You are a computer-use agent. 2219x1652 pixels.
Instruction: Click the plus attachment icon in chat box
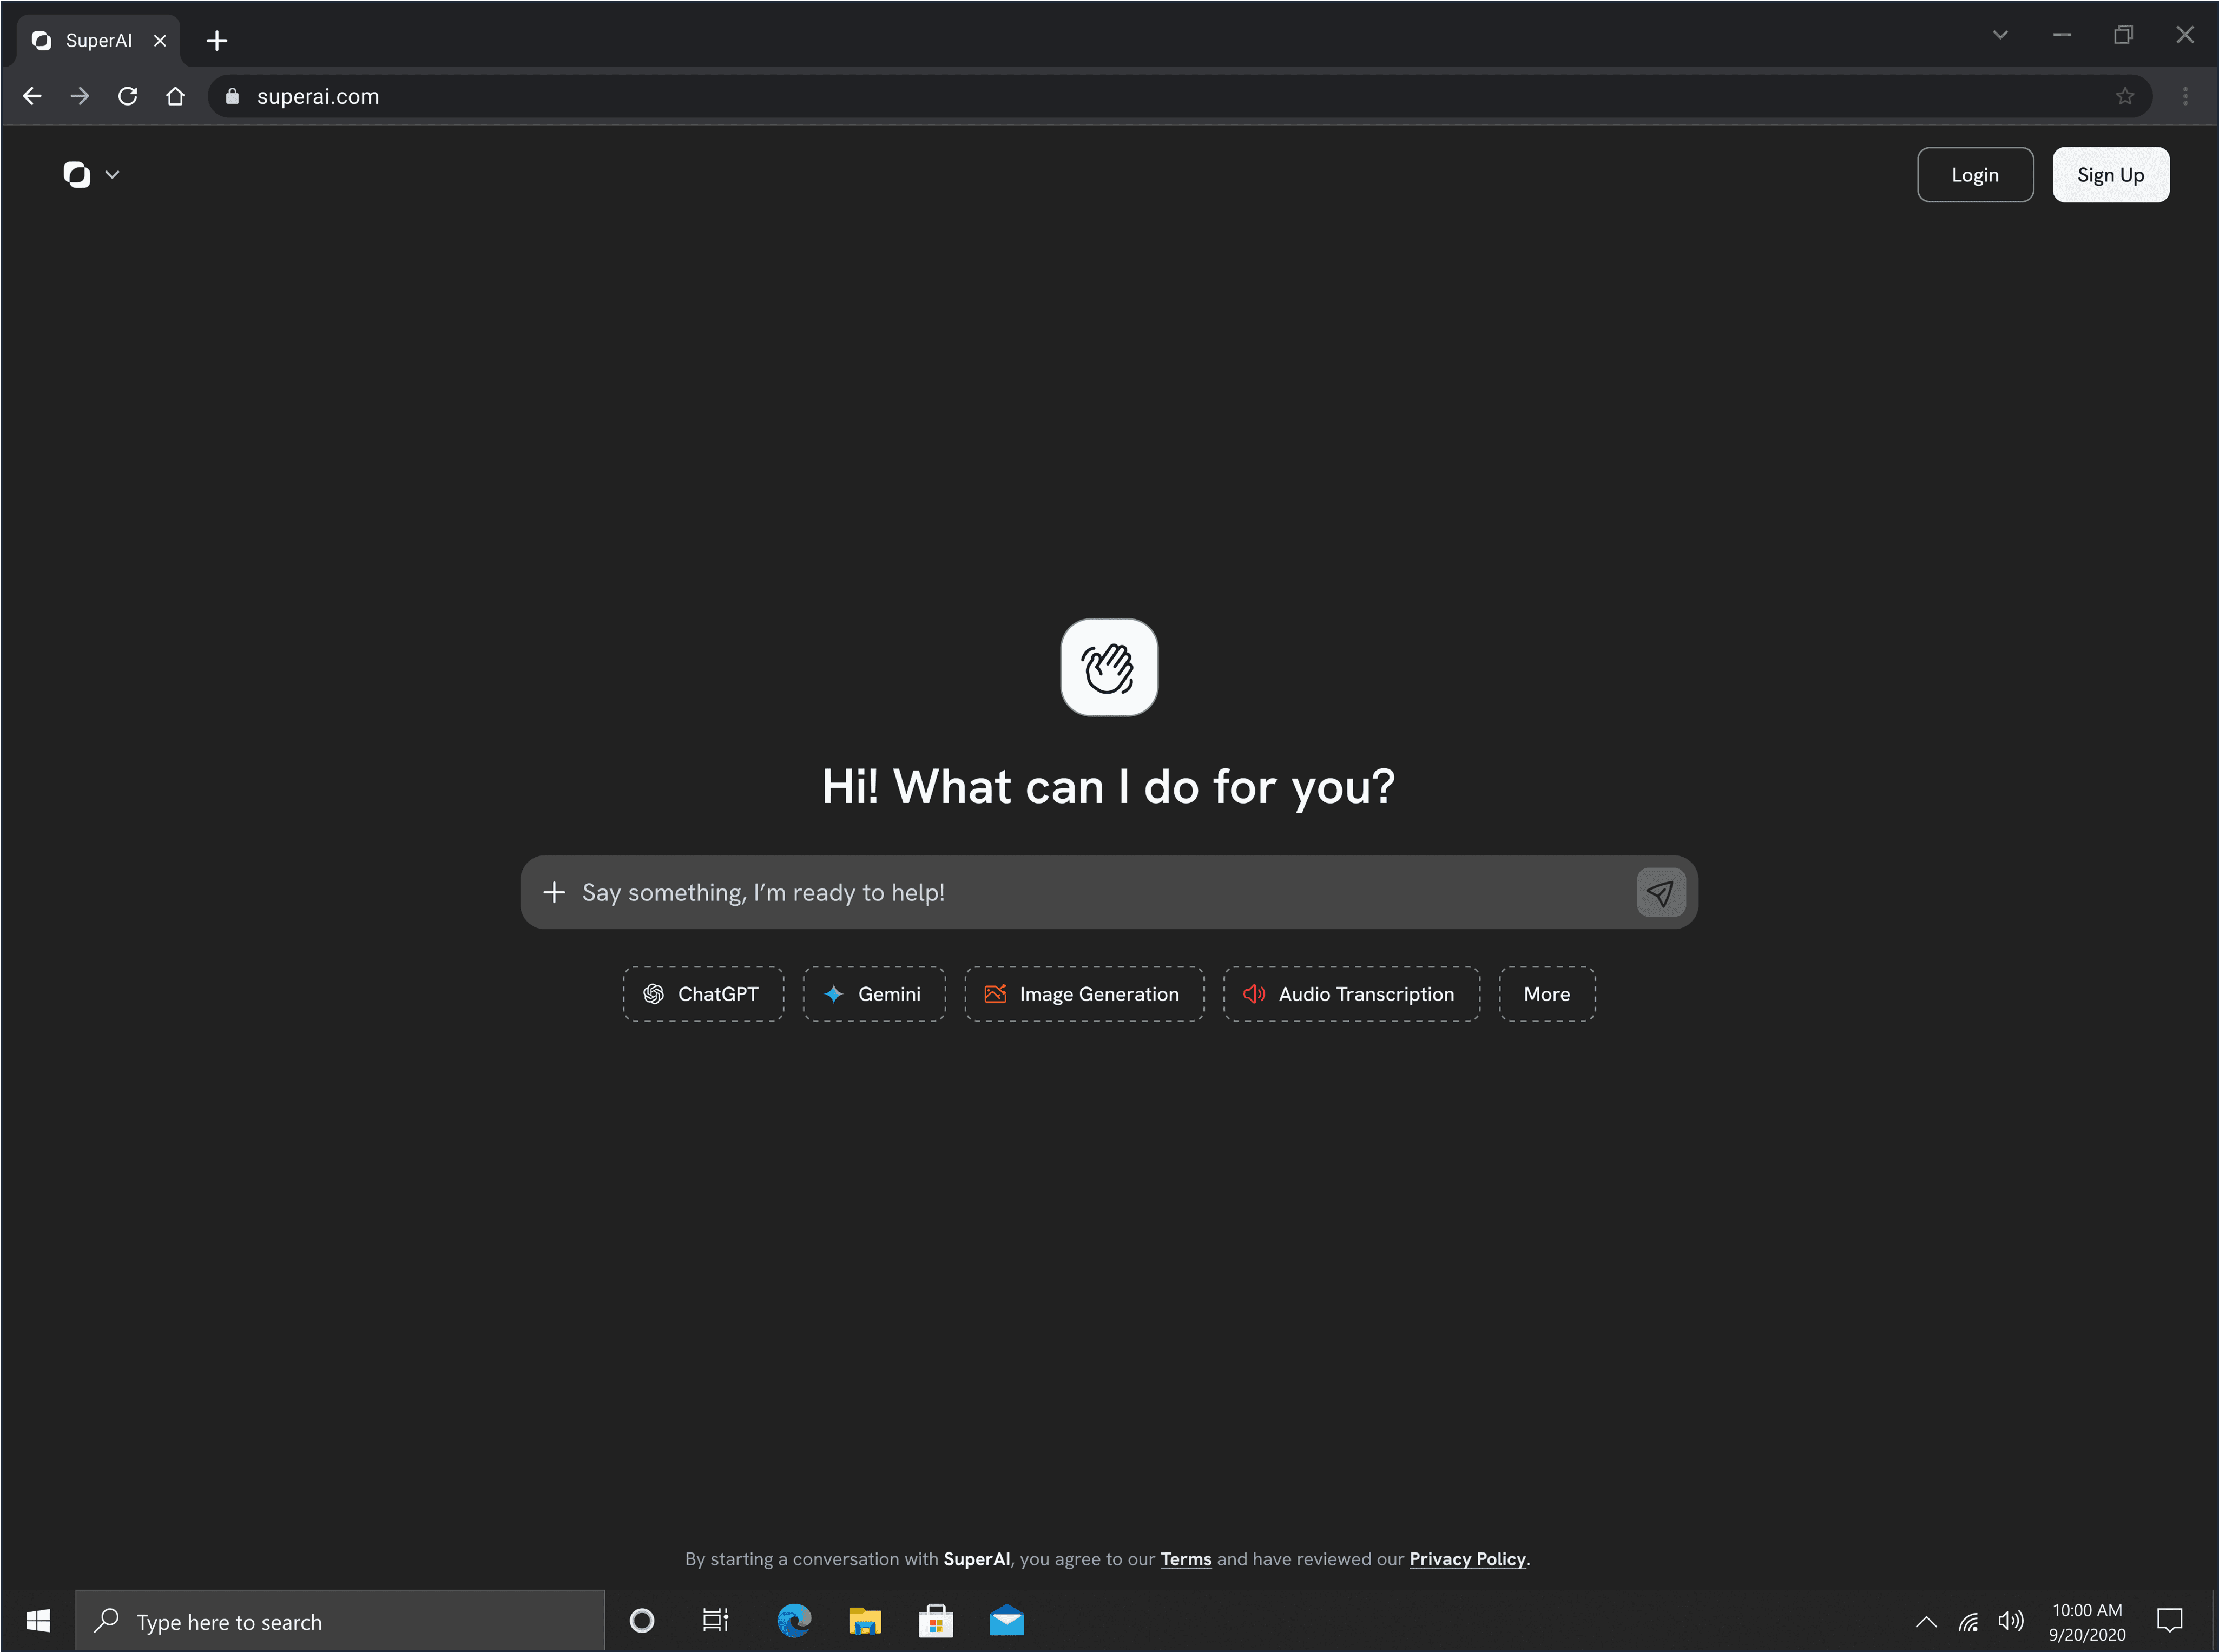pos(554,892)
